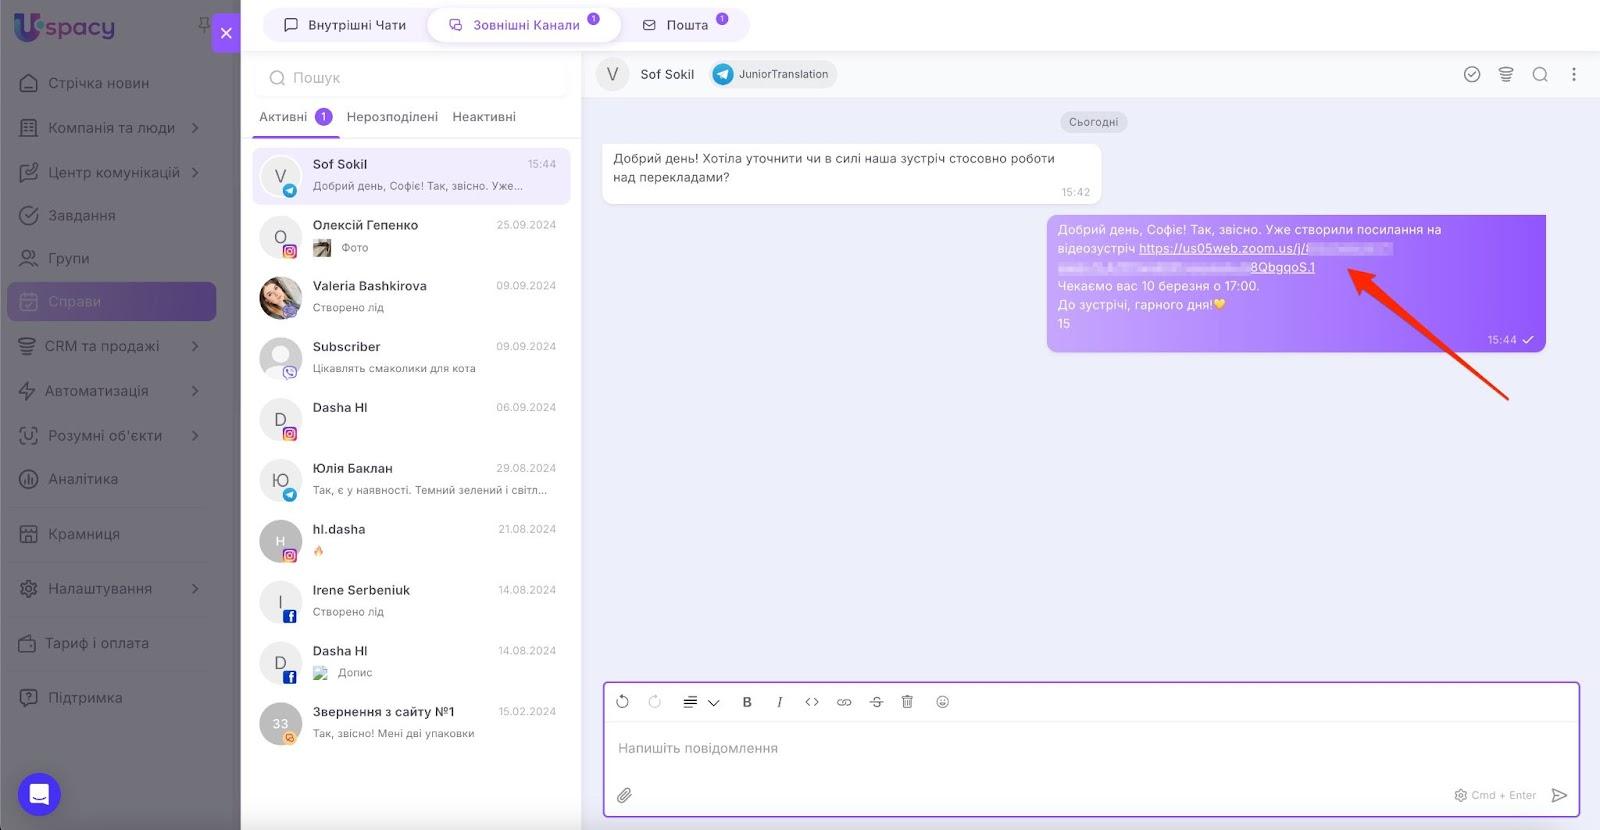Viewport: 1600px width, 830px height.
Task: Open Тариф і оплата
Action: (x=96, y=643)
